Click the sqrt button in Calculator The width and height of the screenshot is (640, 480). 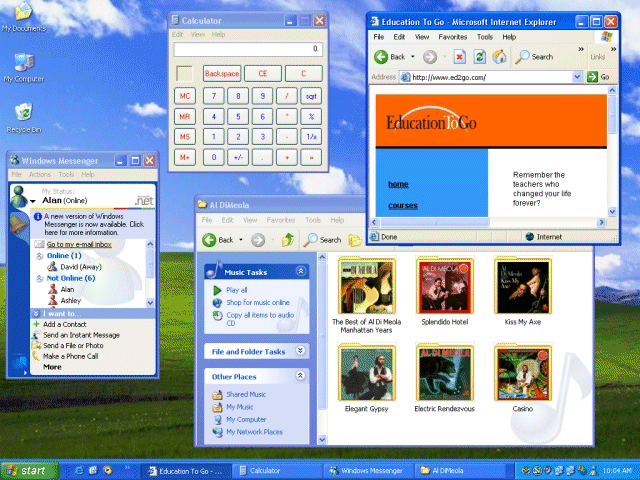click(311, 96)
